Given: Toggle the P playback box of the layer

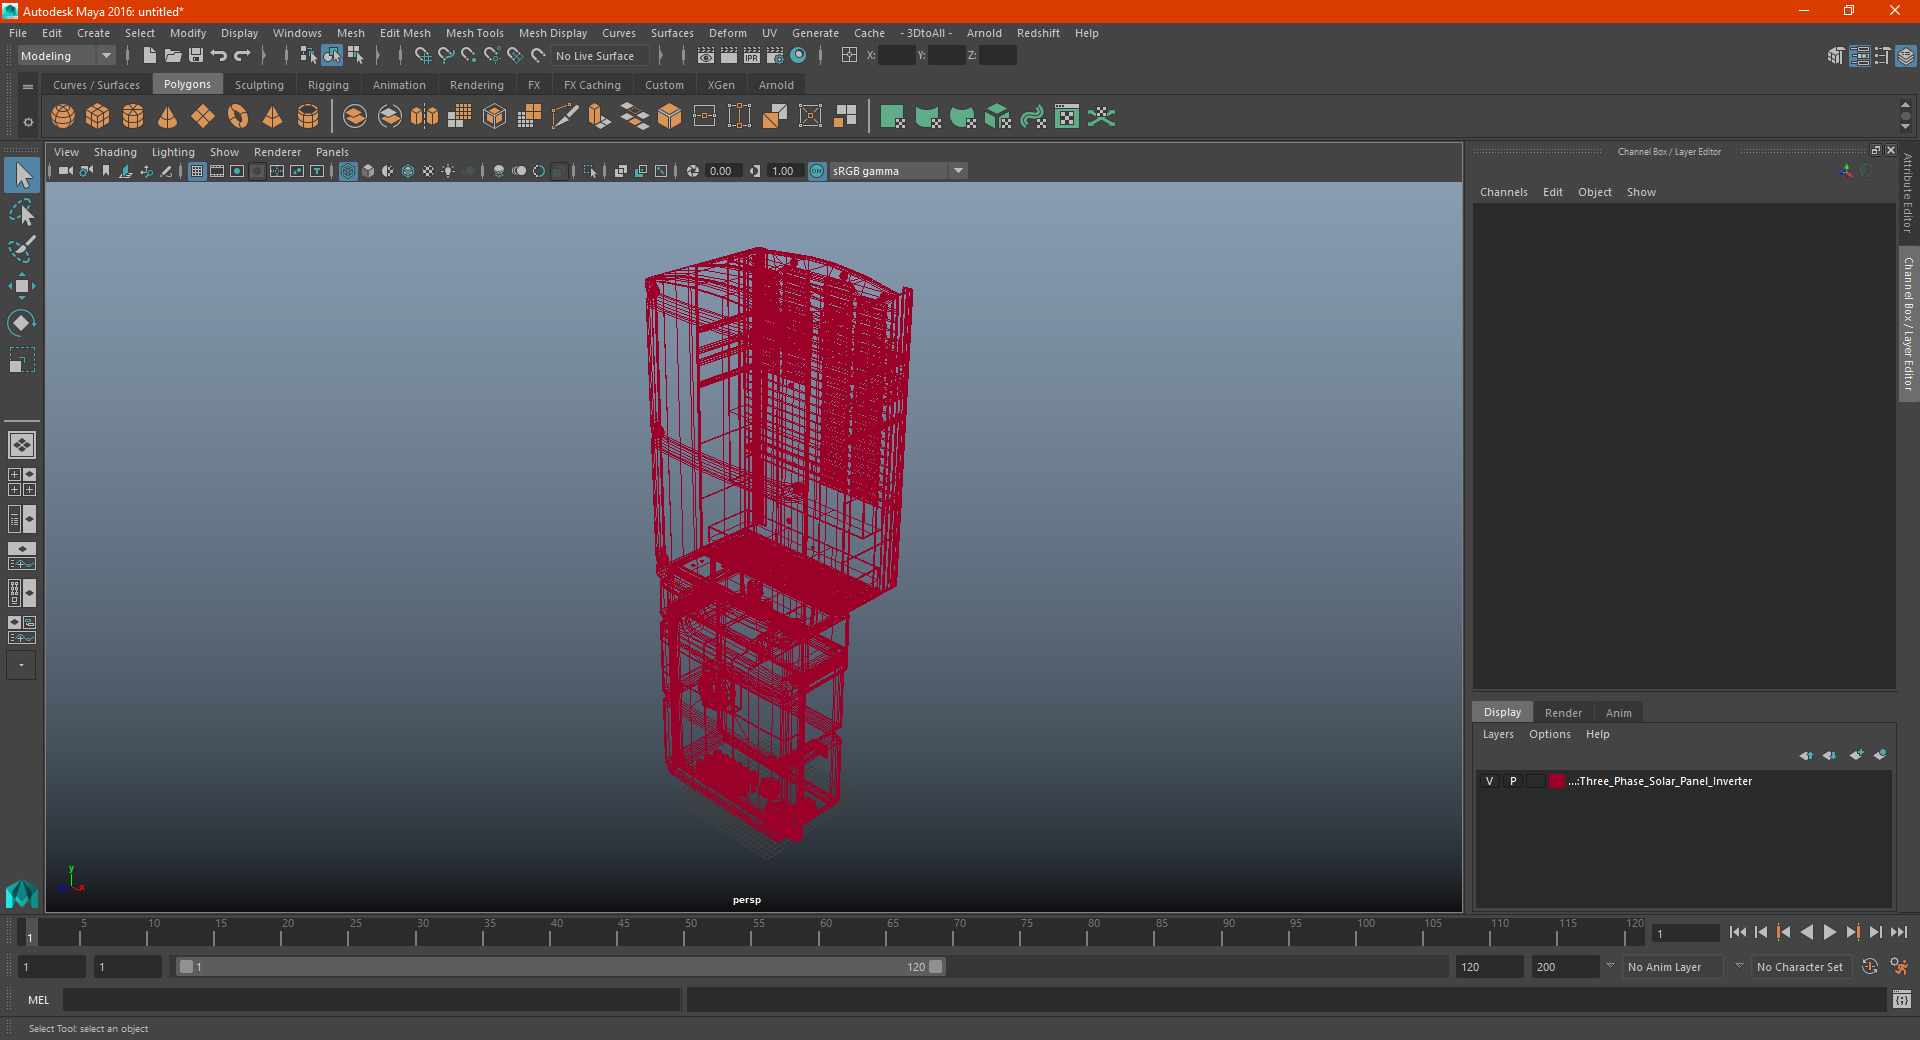Looking at the screenshot, I should pos(1513,781).
